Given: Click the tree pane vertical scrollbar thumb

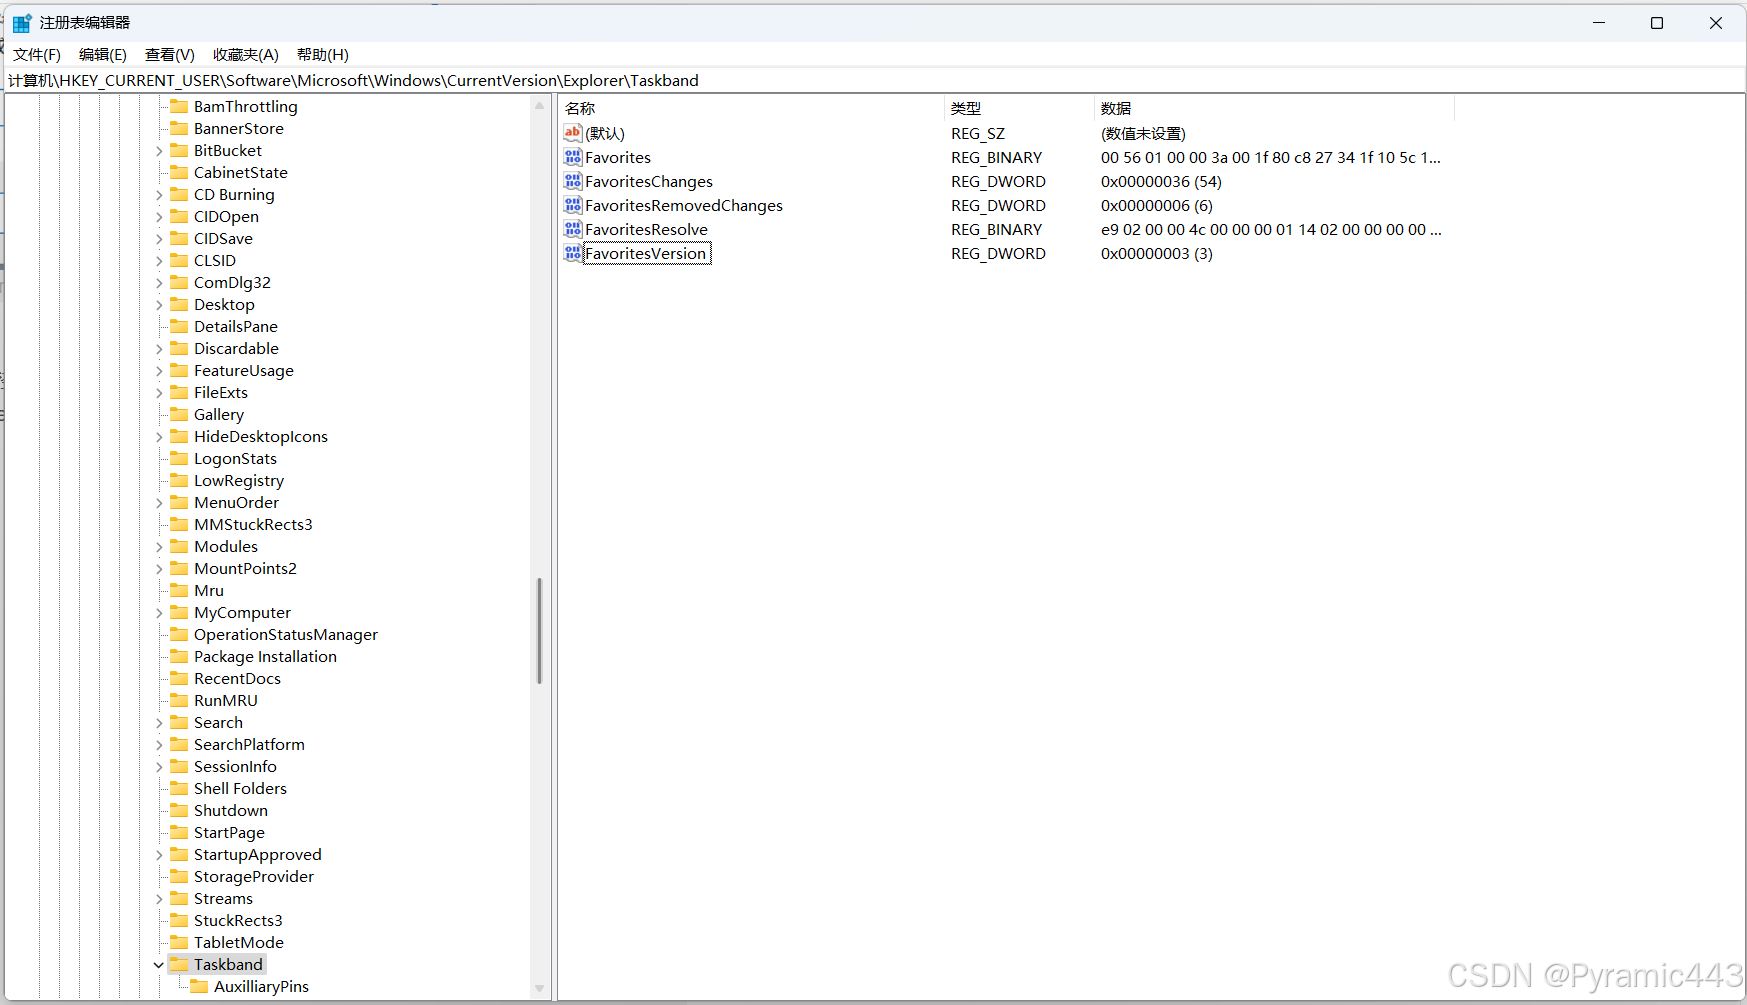Looking at the screenshot, I should pos(540,631).
